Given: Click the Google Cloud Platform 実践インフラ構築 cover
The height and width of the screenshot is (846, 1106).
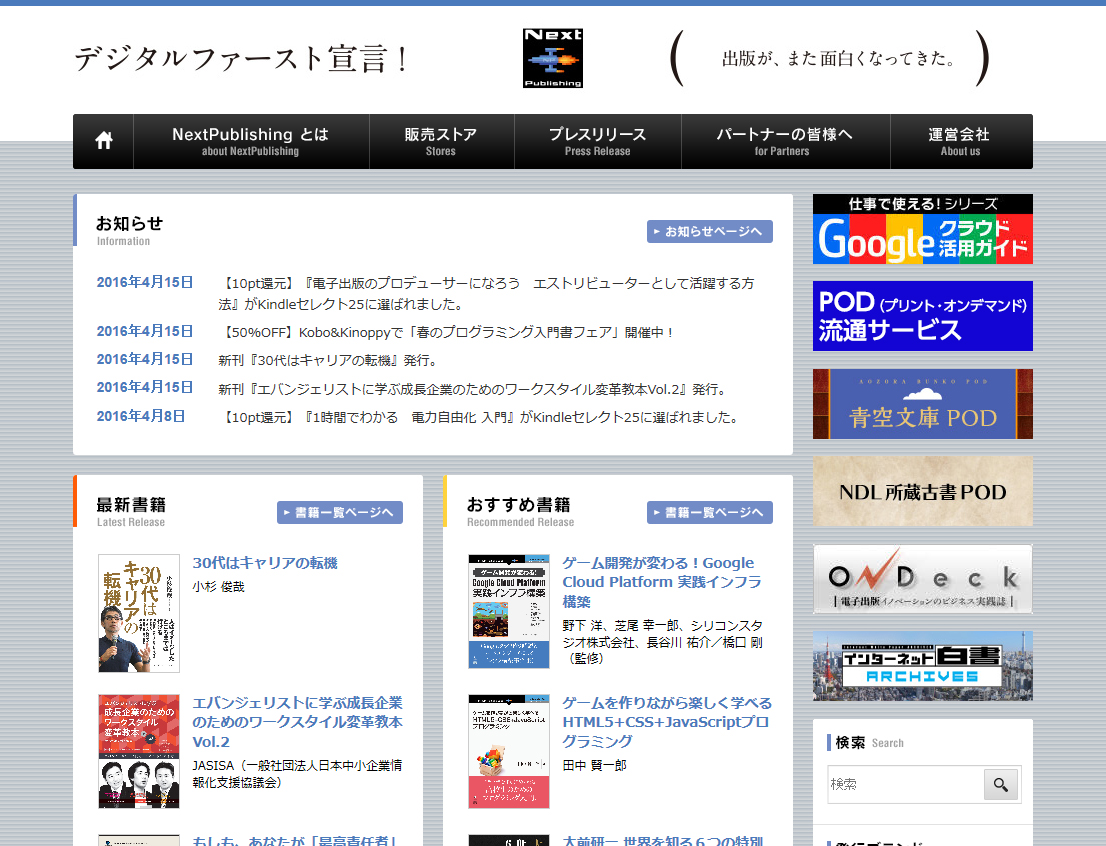Looking at the screenshot, I should pyautogui.click(x=509, y=611).
